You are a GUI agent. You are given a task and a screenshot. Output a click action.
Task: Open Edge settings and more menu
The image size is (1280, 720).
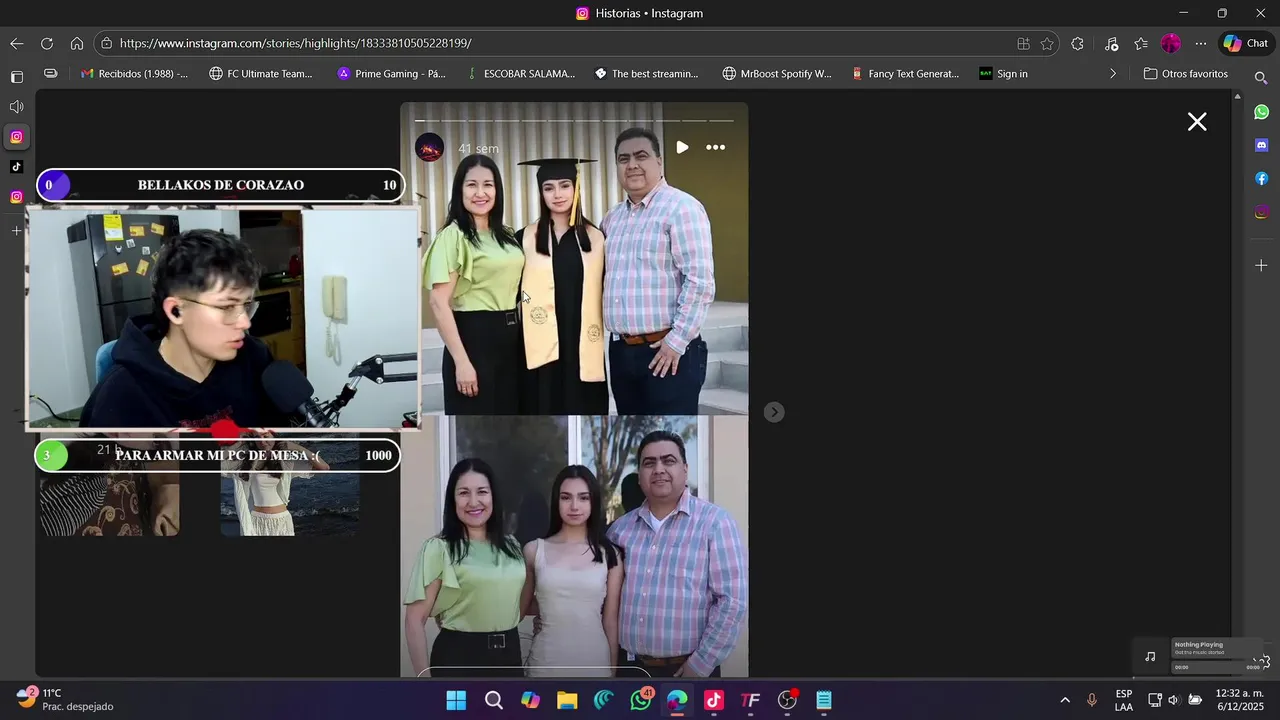1201,44
